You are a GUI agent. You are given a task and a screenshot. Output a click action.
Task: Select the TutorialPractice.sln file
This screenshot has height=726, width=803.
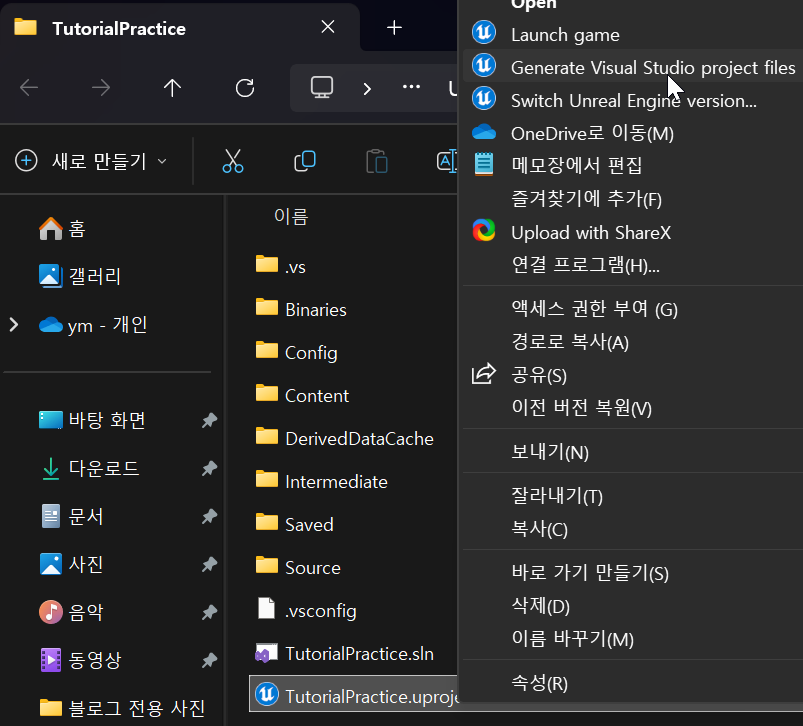345,653
